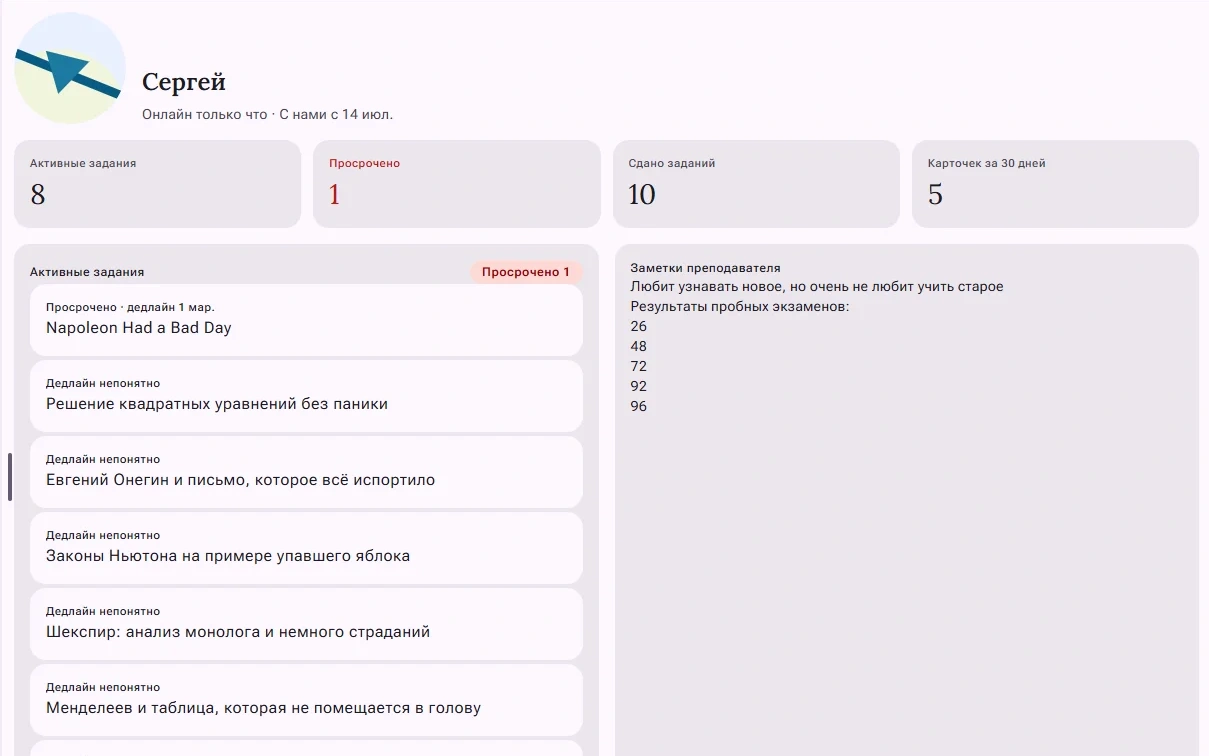Open task 'Решение квадратных уравнений без паники'
The height and width of the screenshot is (756, 1209).
306,396
